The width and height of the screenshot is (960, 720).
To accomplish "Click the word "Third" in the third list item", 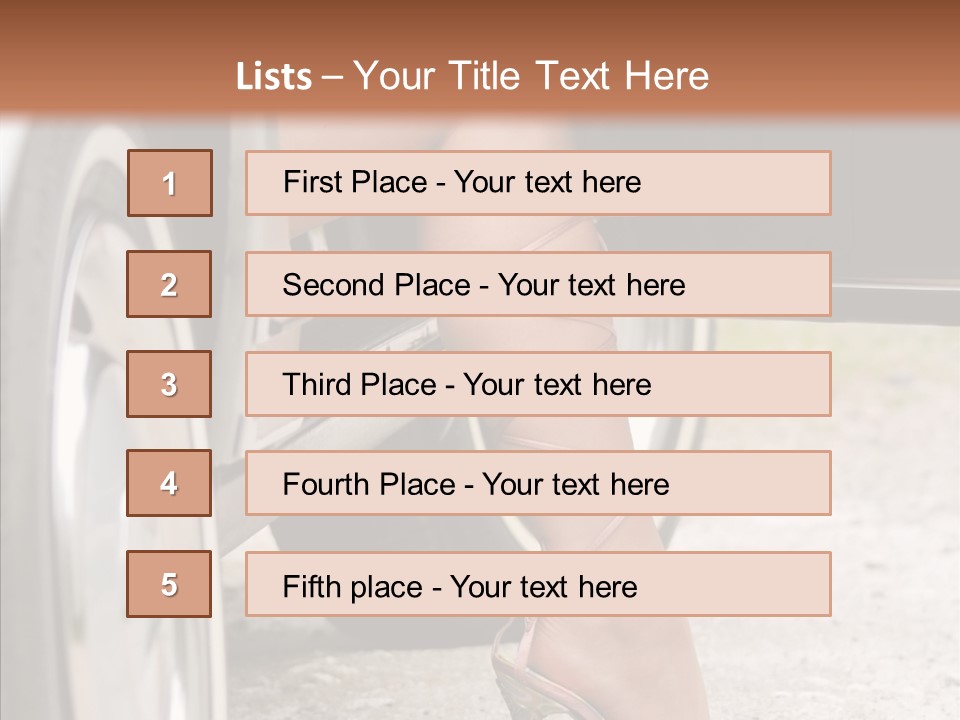I will tap(316, 385).
